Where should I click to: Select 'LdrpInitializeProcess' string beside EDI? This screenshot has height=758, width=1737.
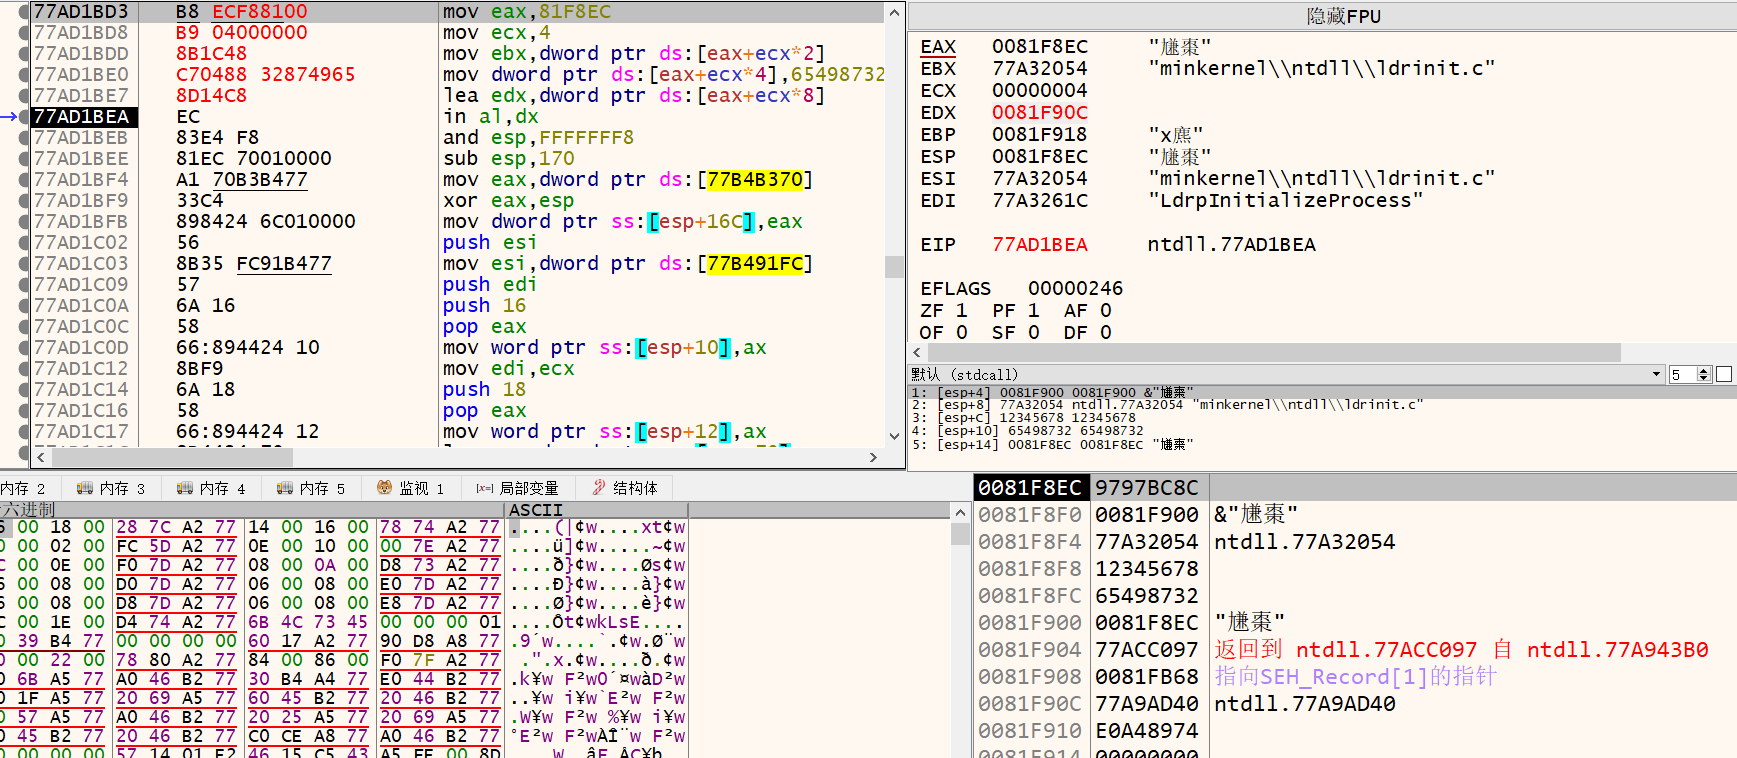(1285, 201)
